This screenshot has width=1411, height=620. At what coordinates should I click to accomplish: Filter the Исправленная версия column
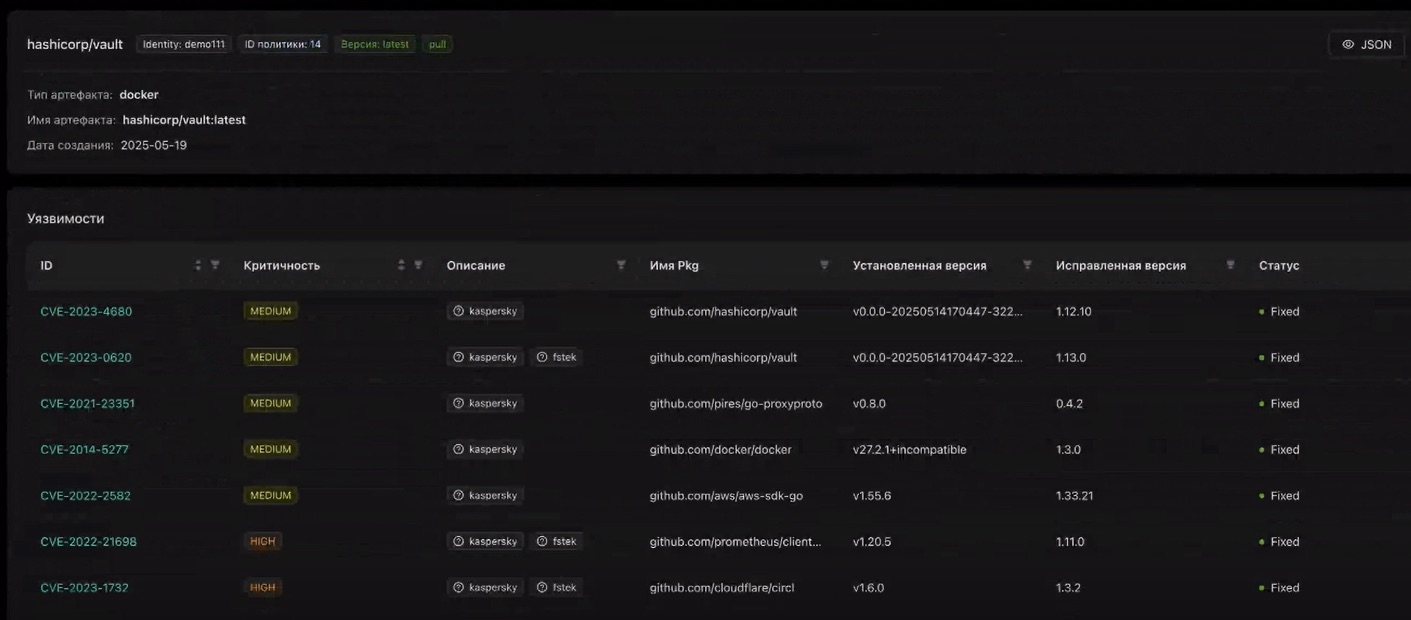tap(1230, 265)
